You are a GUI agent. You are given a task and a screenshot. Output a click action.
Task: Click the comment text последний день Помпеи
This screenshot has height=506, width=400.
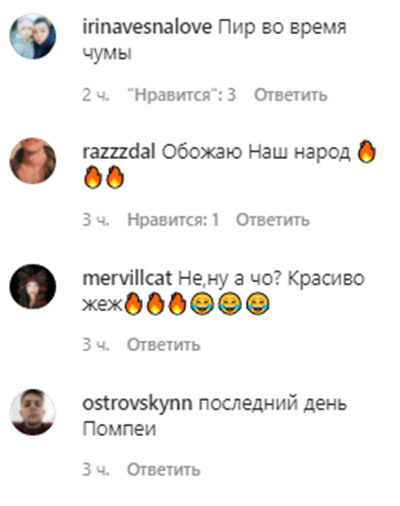pos(215,416)
